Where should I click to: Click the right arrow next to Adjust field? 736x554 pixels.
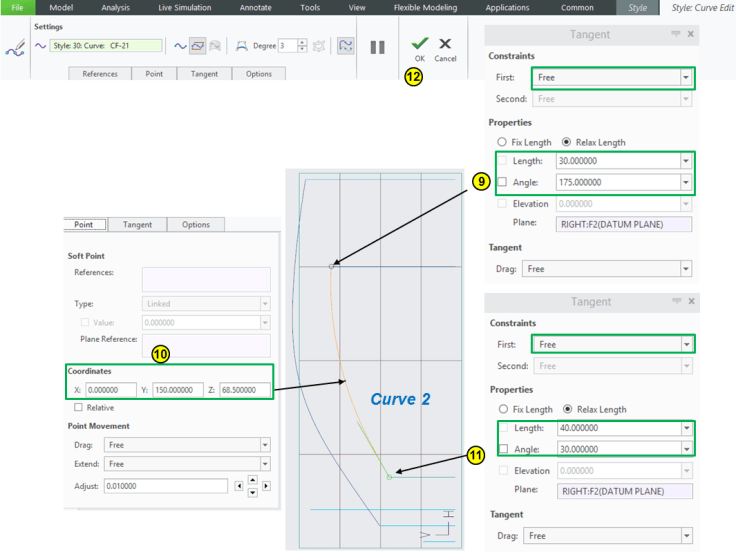pos(267,486)
